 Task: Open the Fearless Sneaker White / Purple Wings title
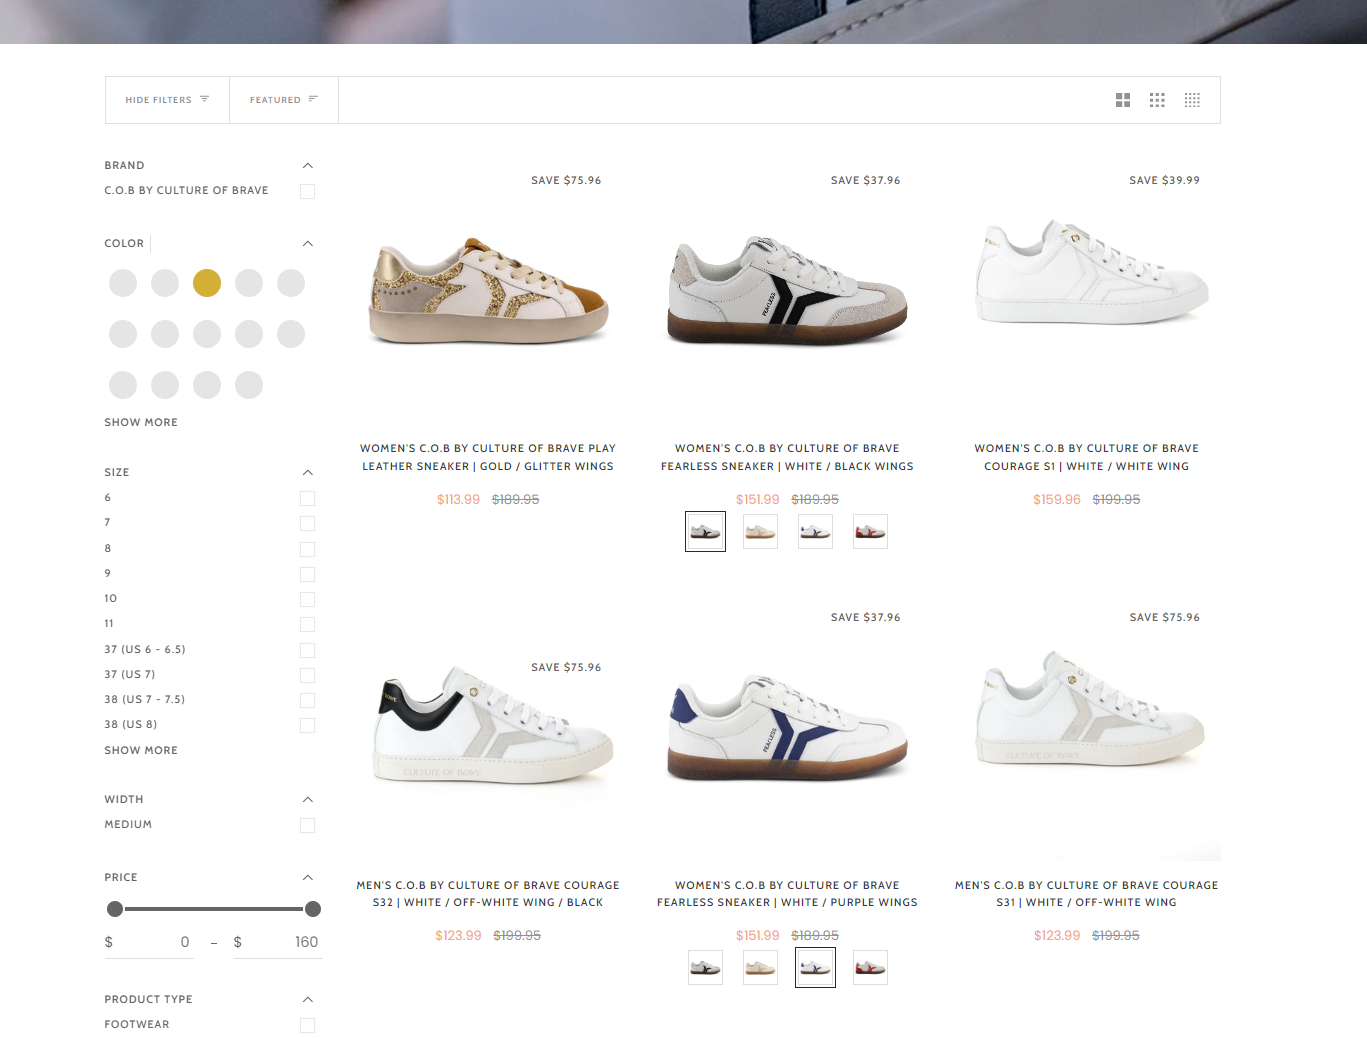click(x=787, y=894)
